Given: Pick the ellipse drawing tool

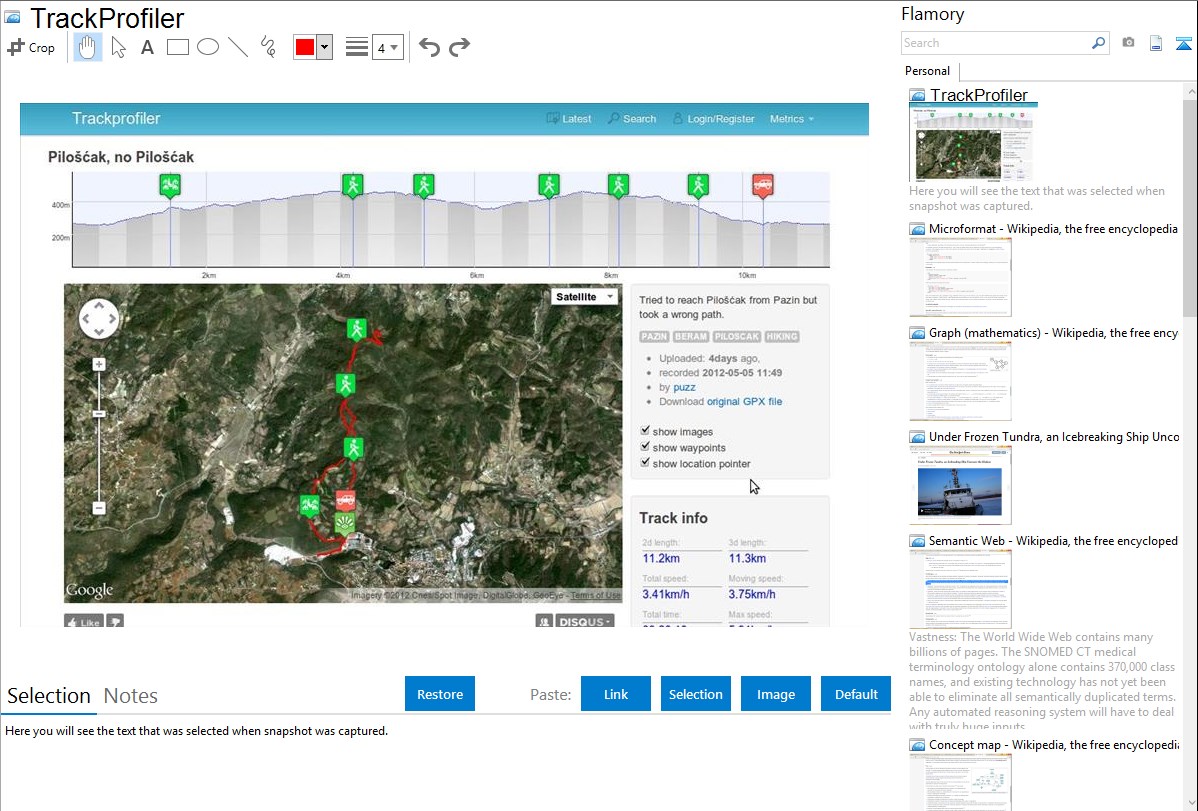Looking at the screenshot, I should click(208, 47).
